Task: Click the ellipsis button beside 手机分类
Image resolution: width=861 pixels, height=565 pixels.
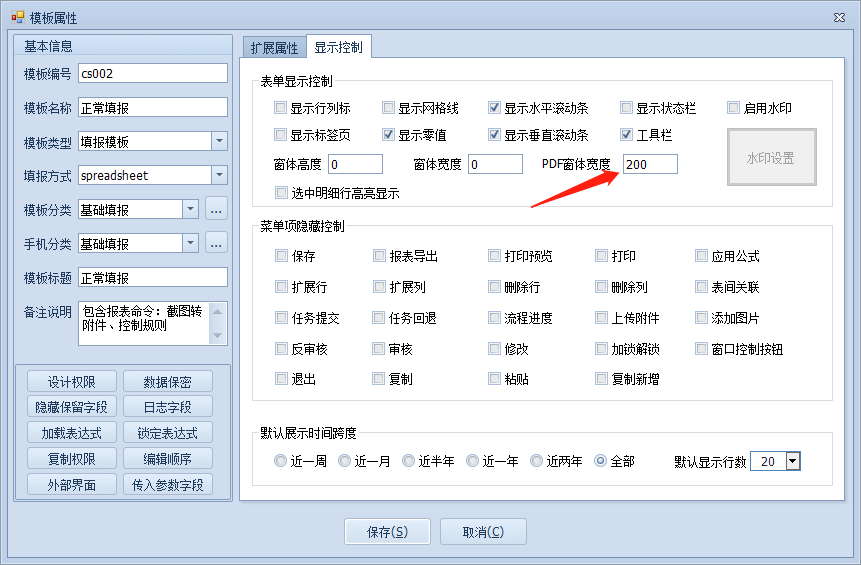Action: (x=216, y=244)
